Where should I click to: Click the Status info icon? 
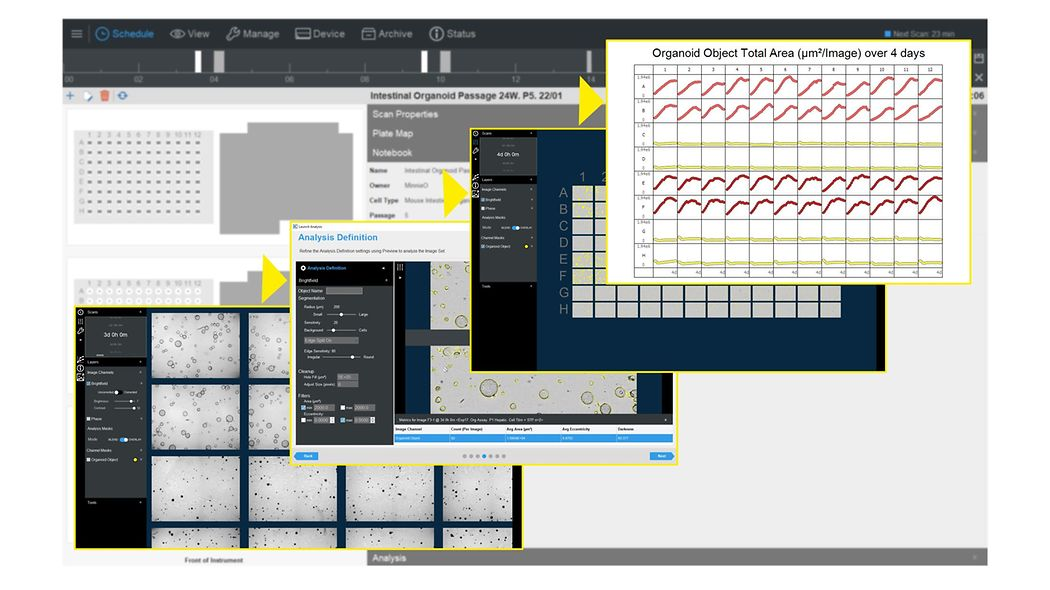point(435,34)
